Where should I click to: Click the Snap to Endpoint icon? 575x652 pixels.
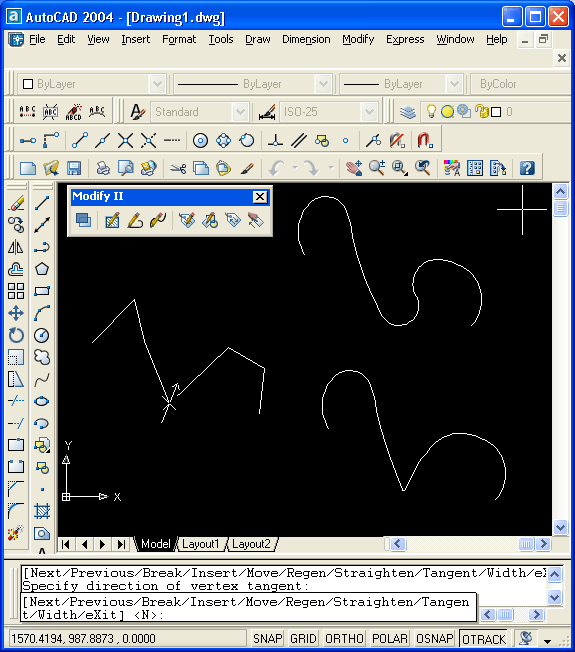(x=79, y=141)
